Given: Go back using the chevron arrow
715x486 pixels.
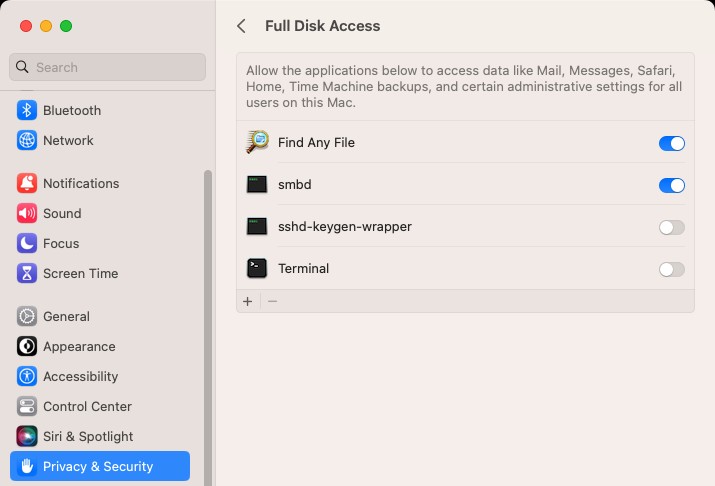Looking at the screenshot, I should tap(241, 26).
